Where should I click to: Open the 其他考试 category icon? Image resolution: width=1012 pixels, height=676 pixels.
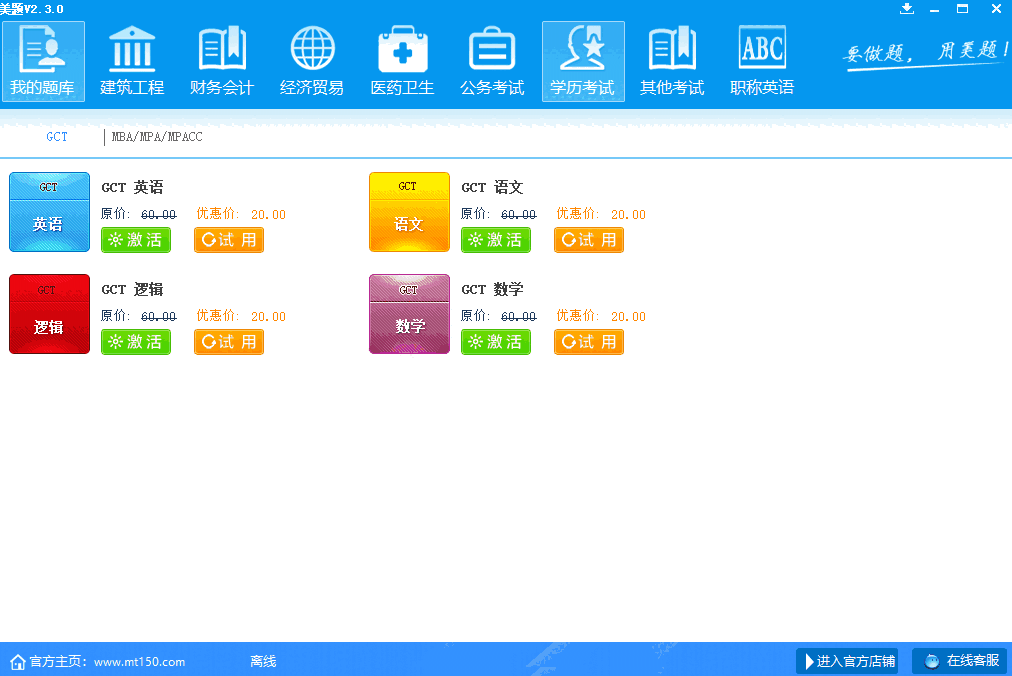[672, 61]
